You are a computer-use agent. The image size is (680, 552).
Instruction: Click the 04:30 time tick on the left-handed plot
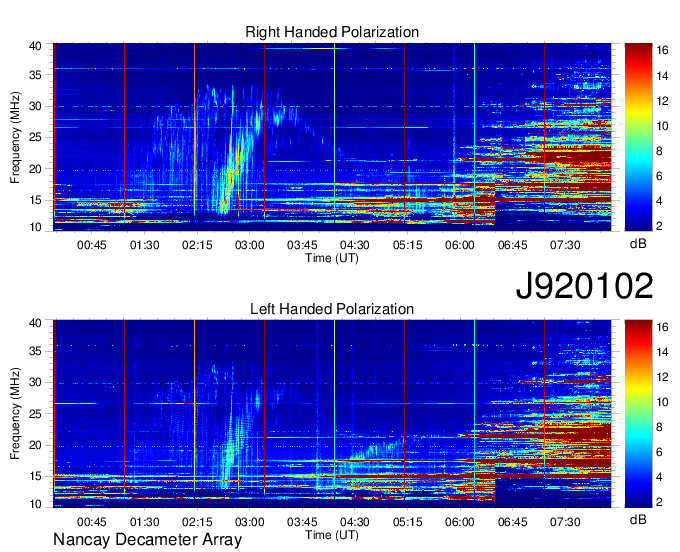pos(354,522)
